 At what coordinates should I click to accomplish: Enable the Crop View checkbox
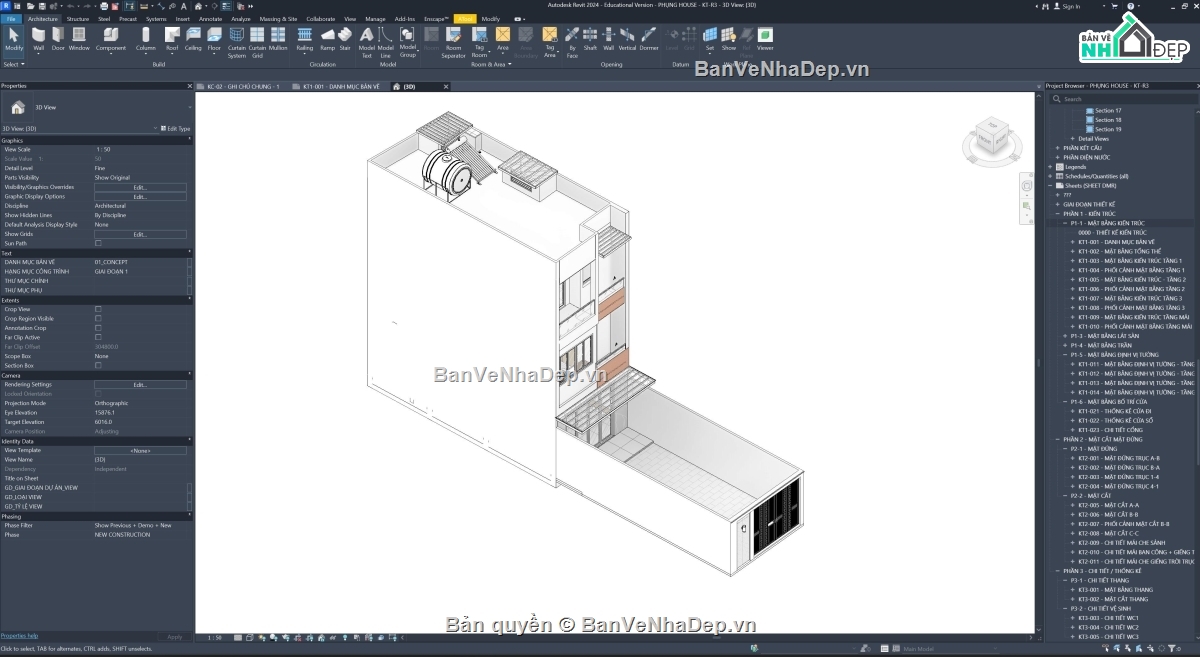98,309
